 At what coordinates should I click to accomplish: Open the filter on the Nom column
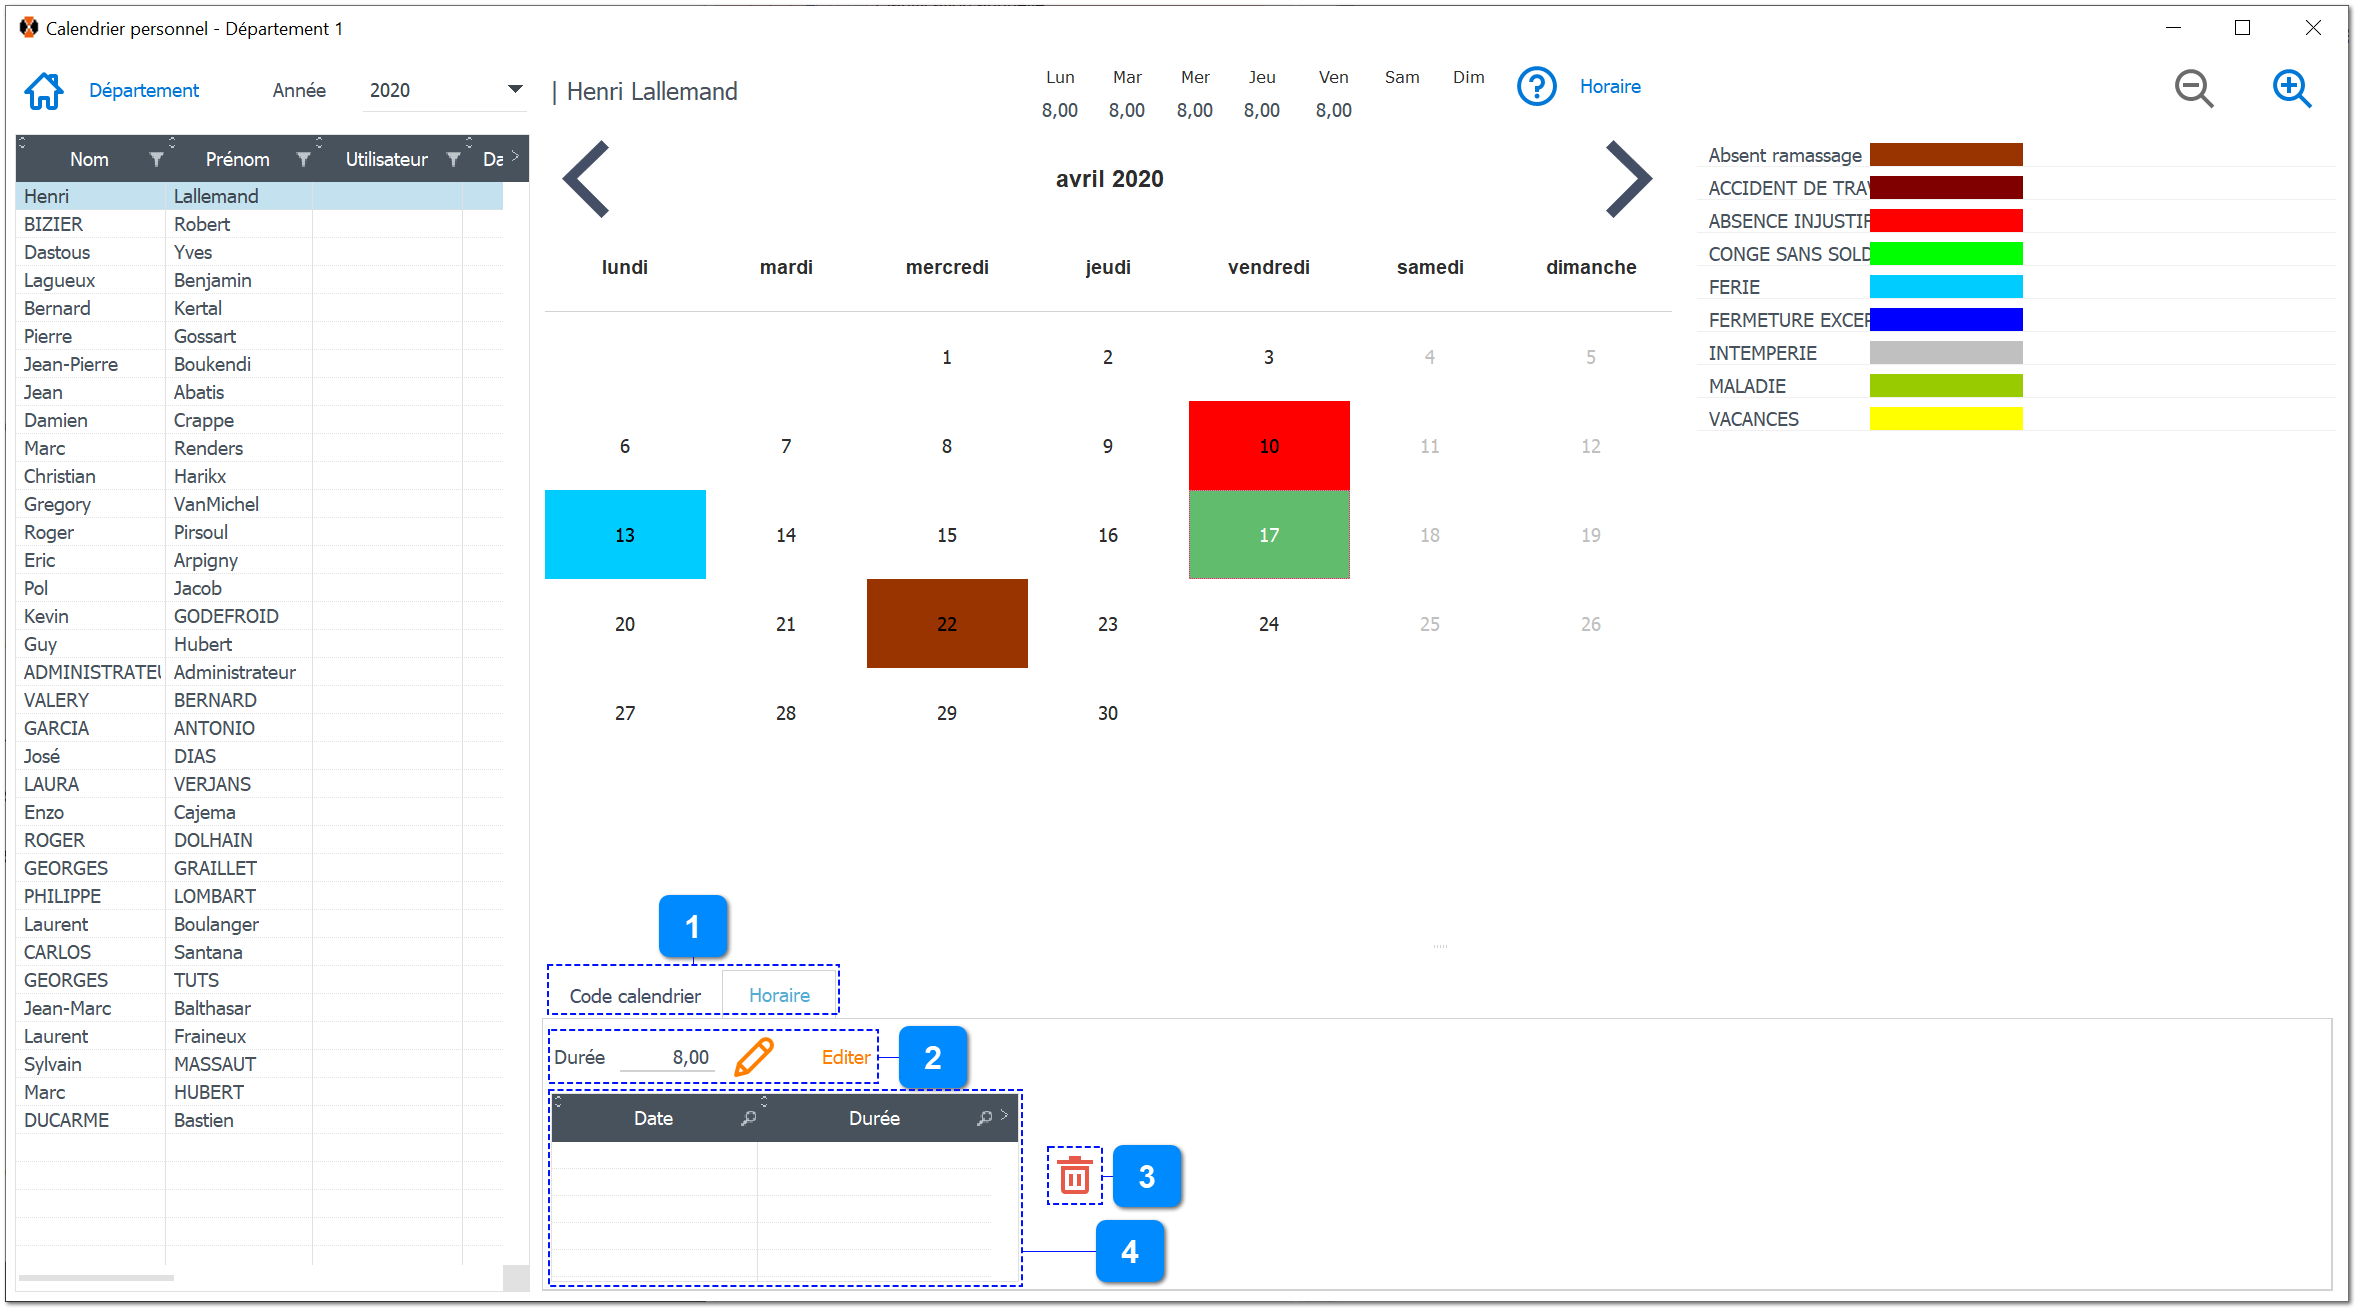157,158
